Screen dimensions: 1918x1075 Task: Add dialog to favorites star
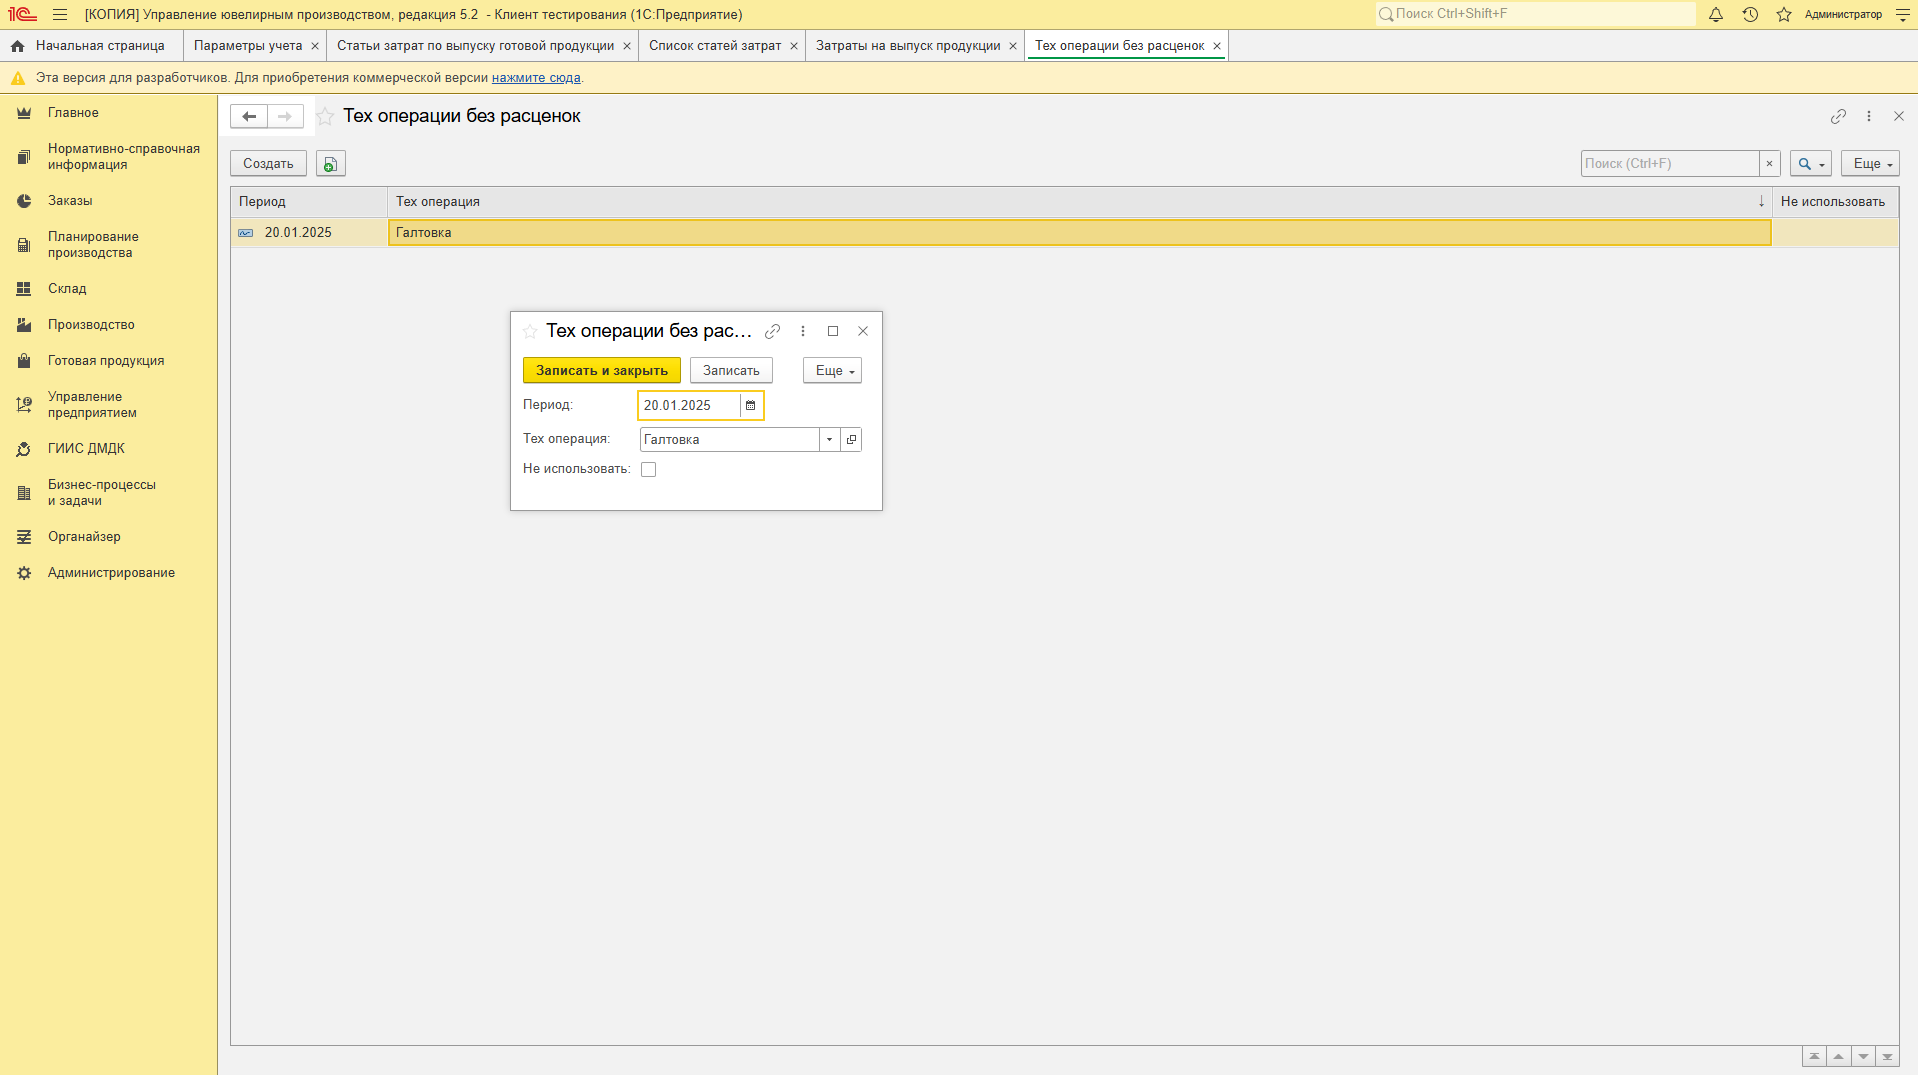530,332
